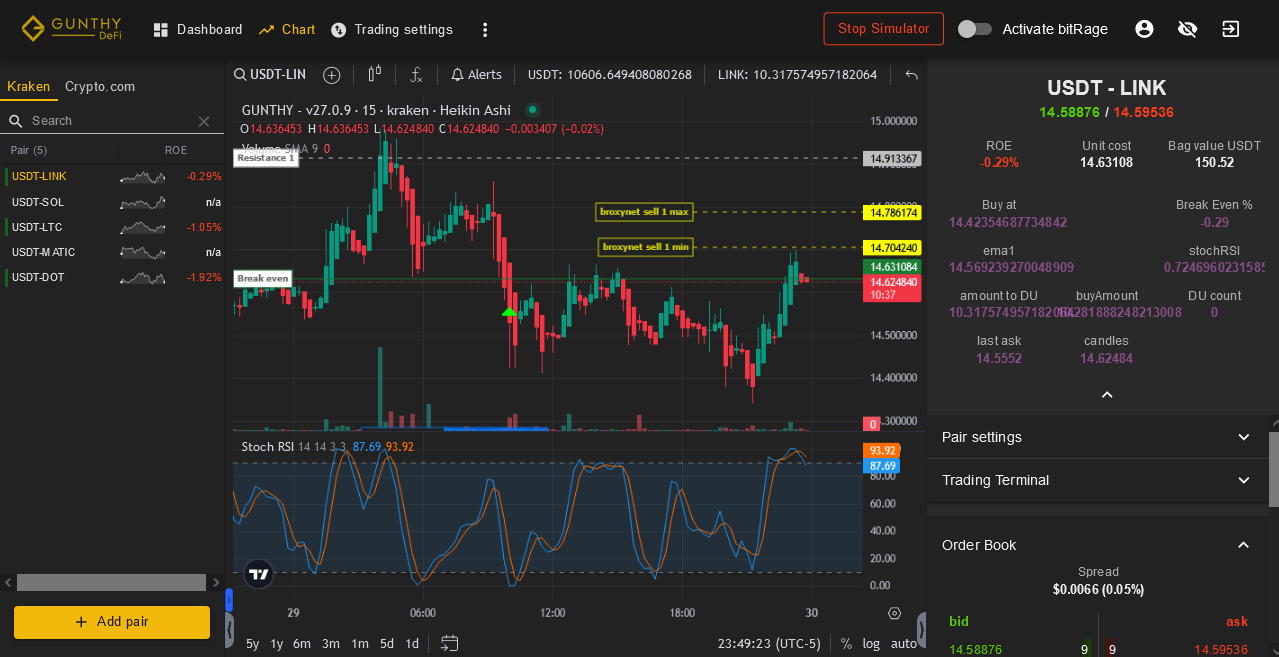Sort pairs by ROE column header
Screen dimensions: 1279x657
(176, 151)
